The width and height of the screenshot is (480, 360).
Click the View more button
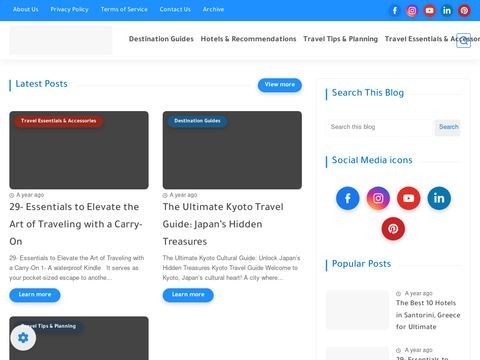coord(280,85)
